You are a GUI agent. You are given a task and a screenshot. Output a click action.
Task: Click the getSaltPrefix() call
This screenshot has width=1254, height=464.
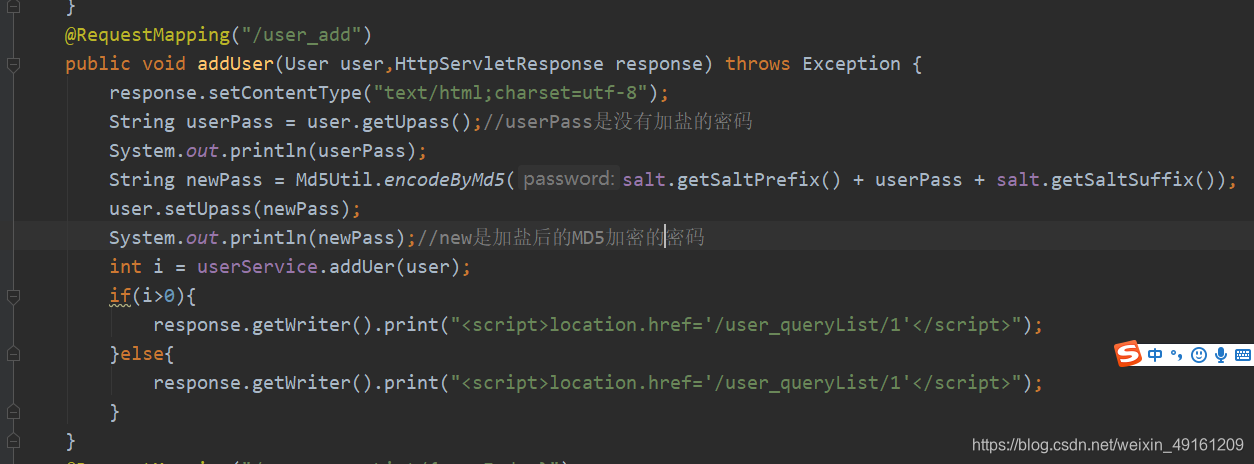(759, 180)
